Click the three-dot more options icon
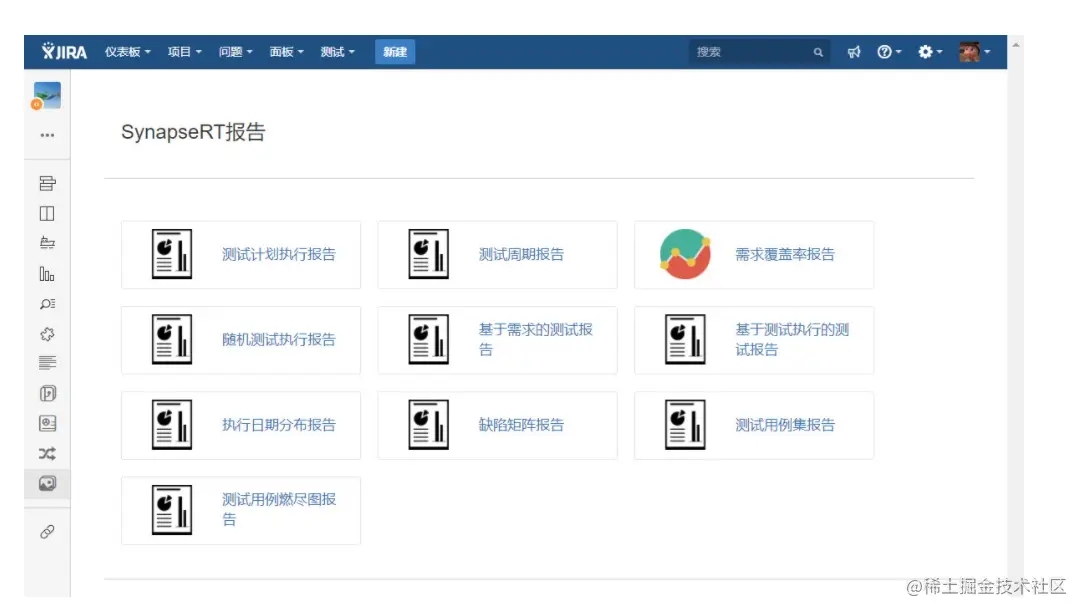The height and width of the screenshot is (615, 1085). (47, 136)
